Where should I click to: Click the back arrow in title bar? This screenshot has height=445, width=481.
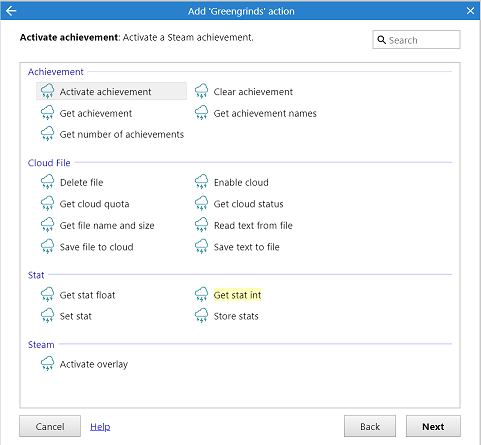[11, 11]
